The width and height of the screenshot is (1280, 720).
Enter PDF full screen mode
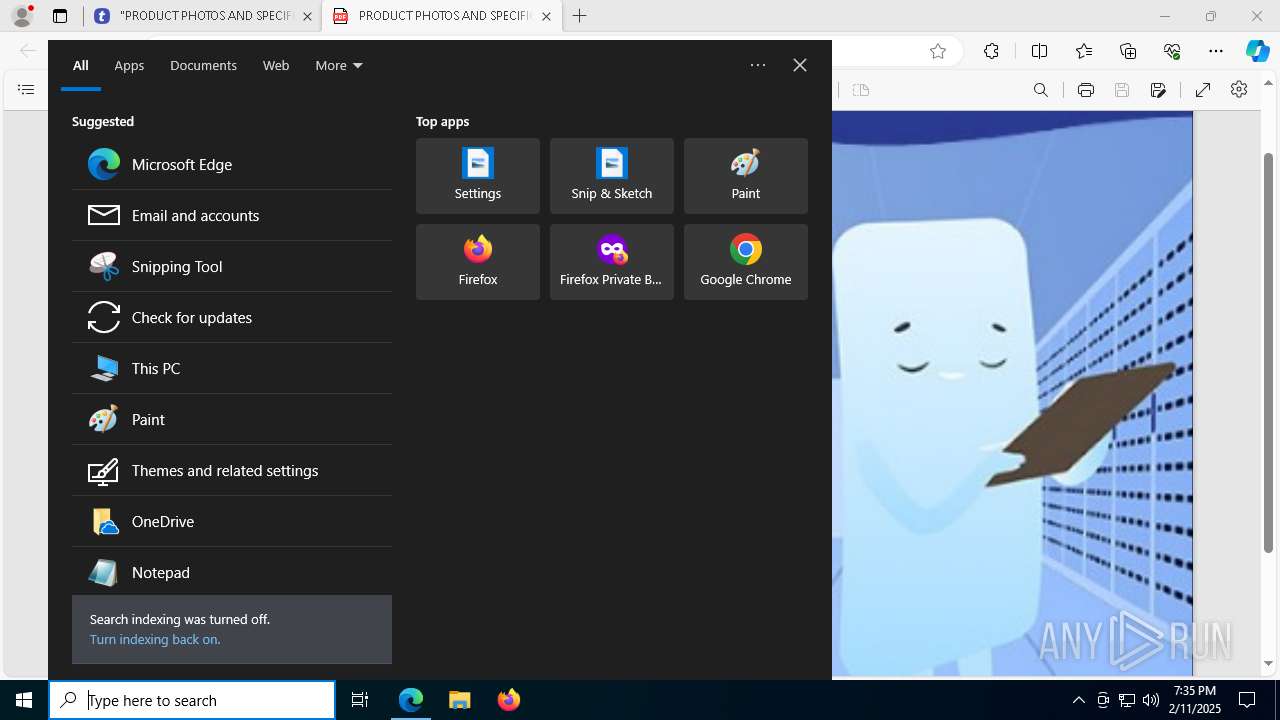click(1203, 90)
